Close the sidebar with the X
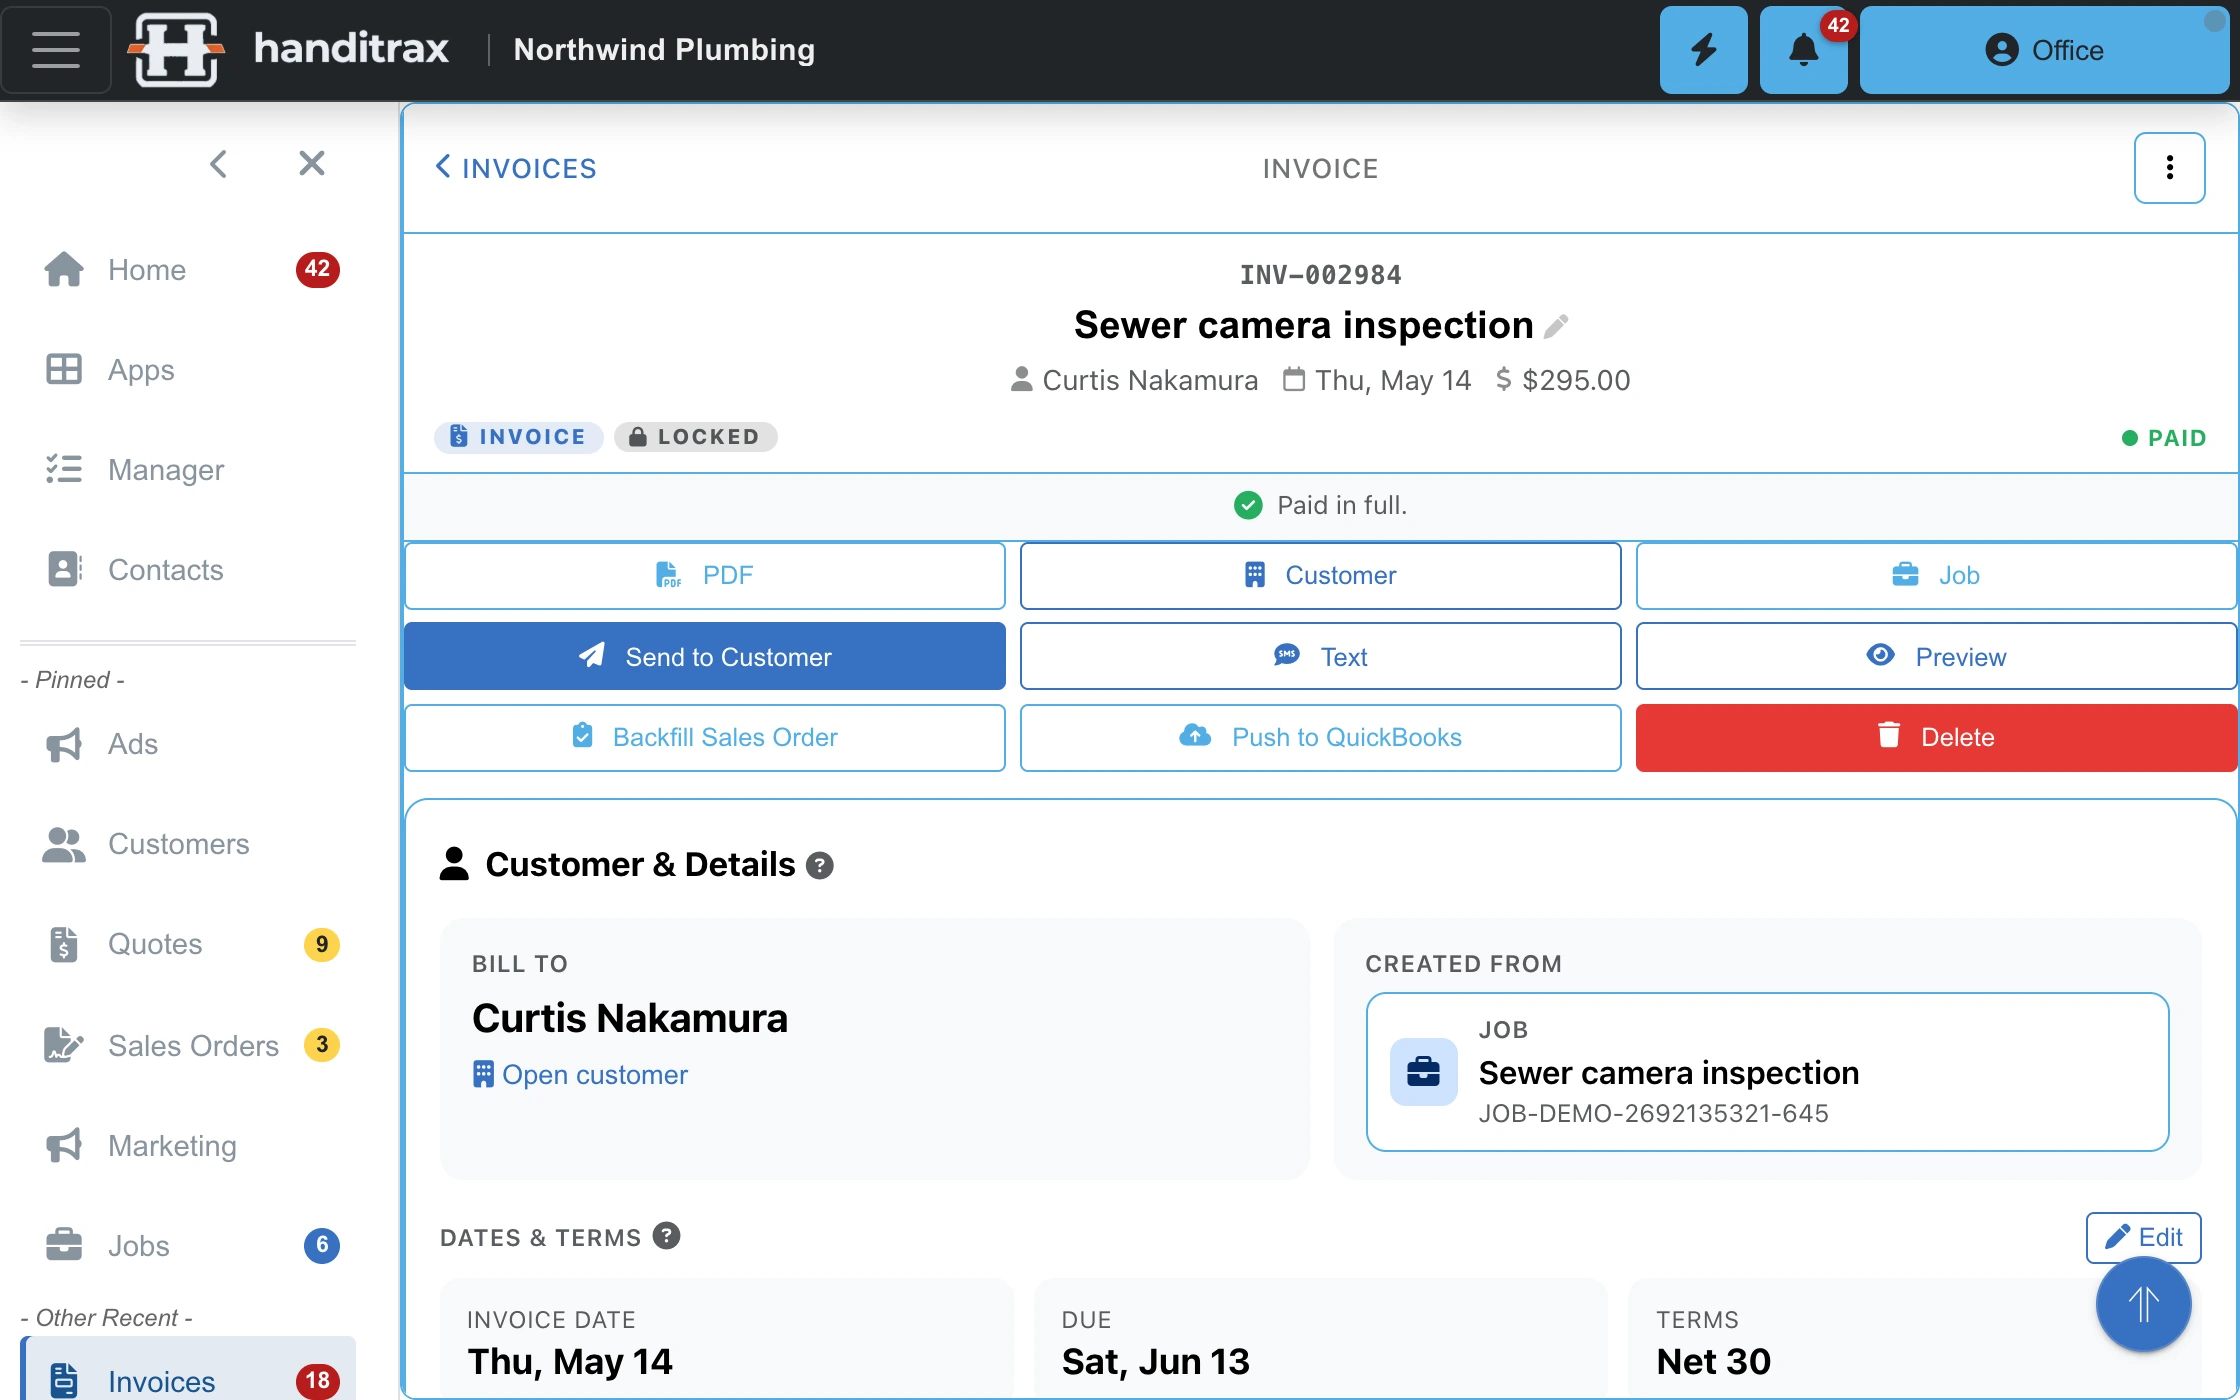 click(312, 163)
